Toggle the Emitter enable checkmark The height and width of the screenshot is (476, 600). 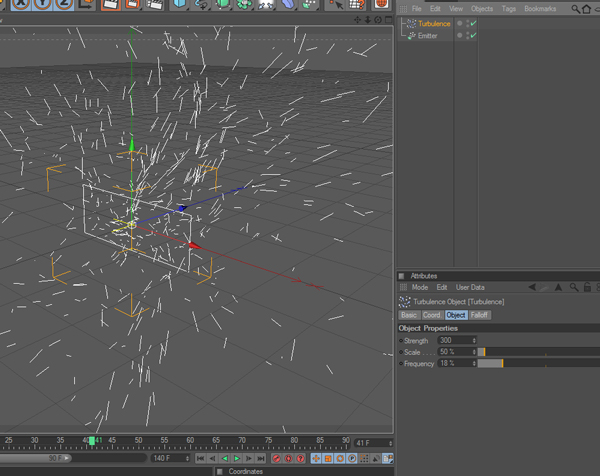(x=473, y=36)
